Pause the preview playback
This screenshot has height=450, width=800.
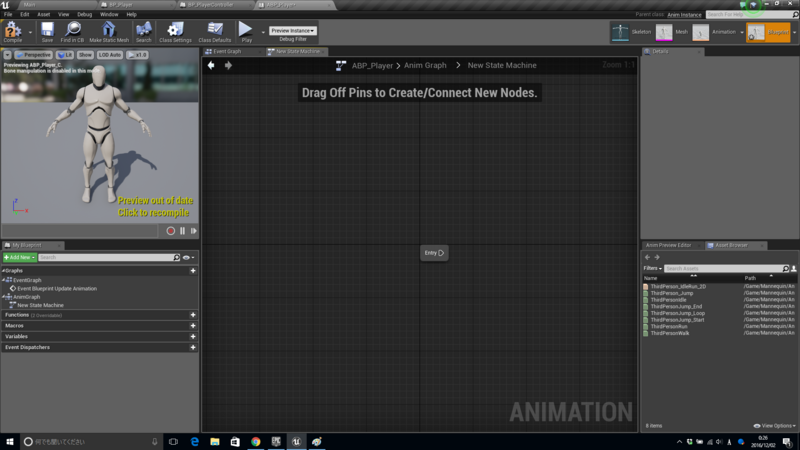coord(183,231)
